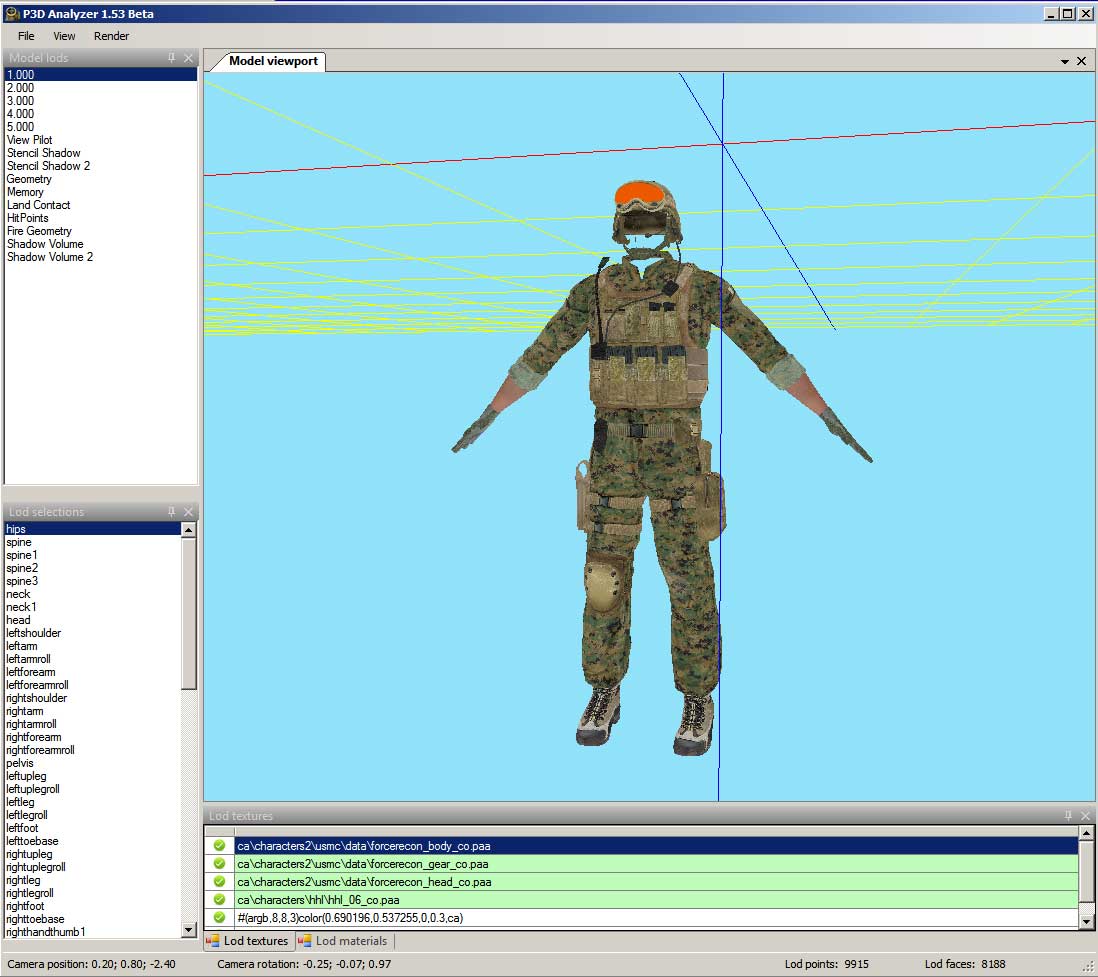Click pin icon on Lod selections panel
Viewport: 1098px width, 977px height.
coord(172,512)
